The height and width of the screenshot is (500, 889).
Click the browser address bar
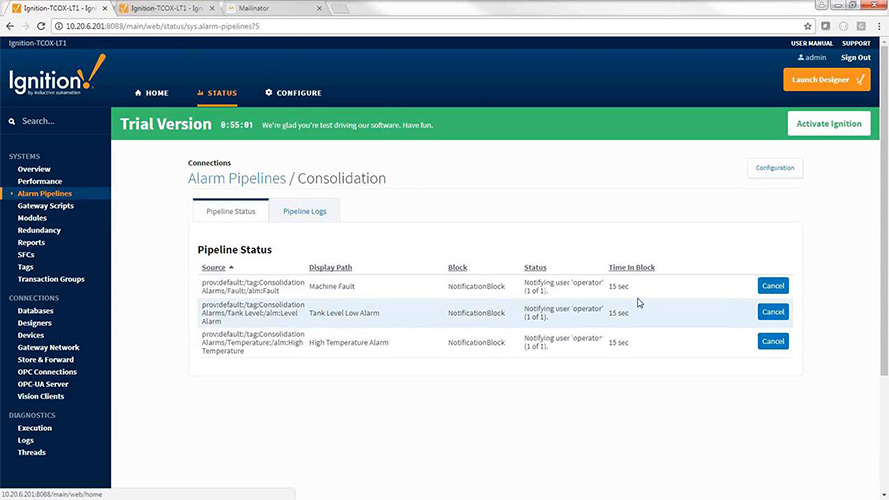click(x=400, y=26)
